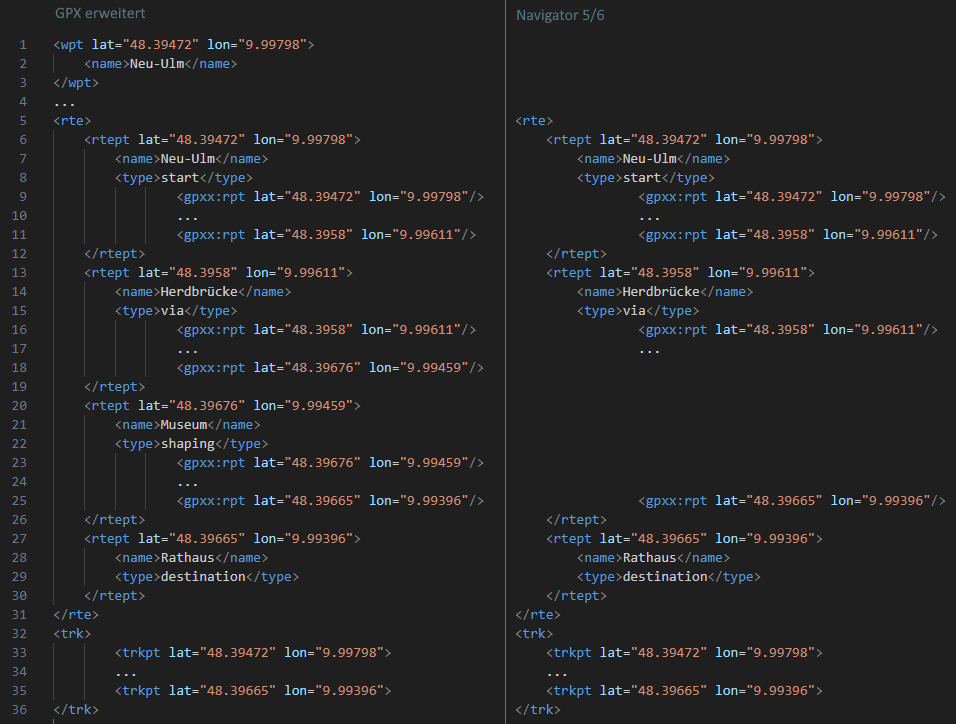Viewport: 956px width, 724px height.
Task: Click the opening rte tag in Navigator pane
Action: pos(534,121)
